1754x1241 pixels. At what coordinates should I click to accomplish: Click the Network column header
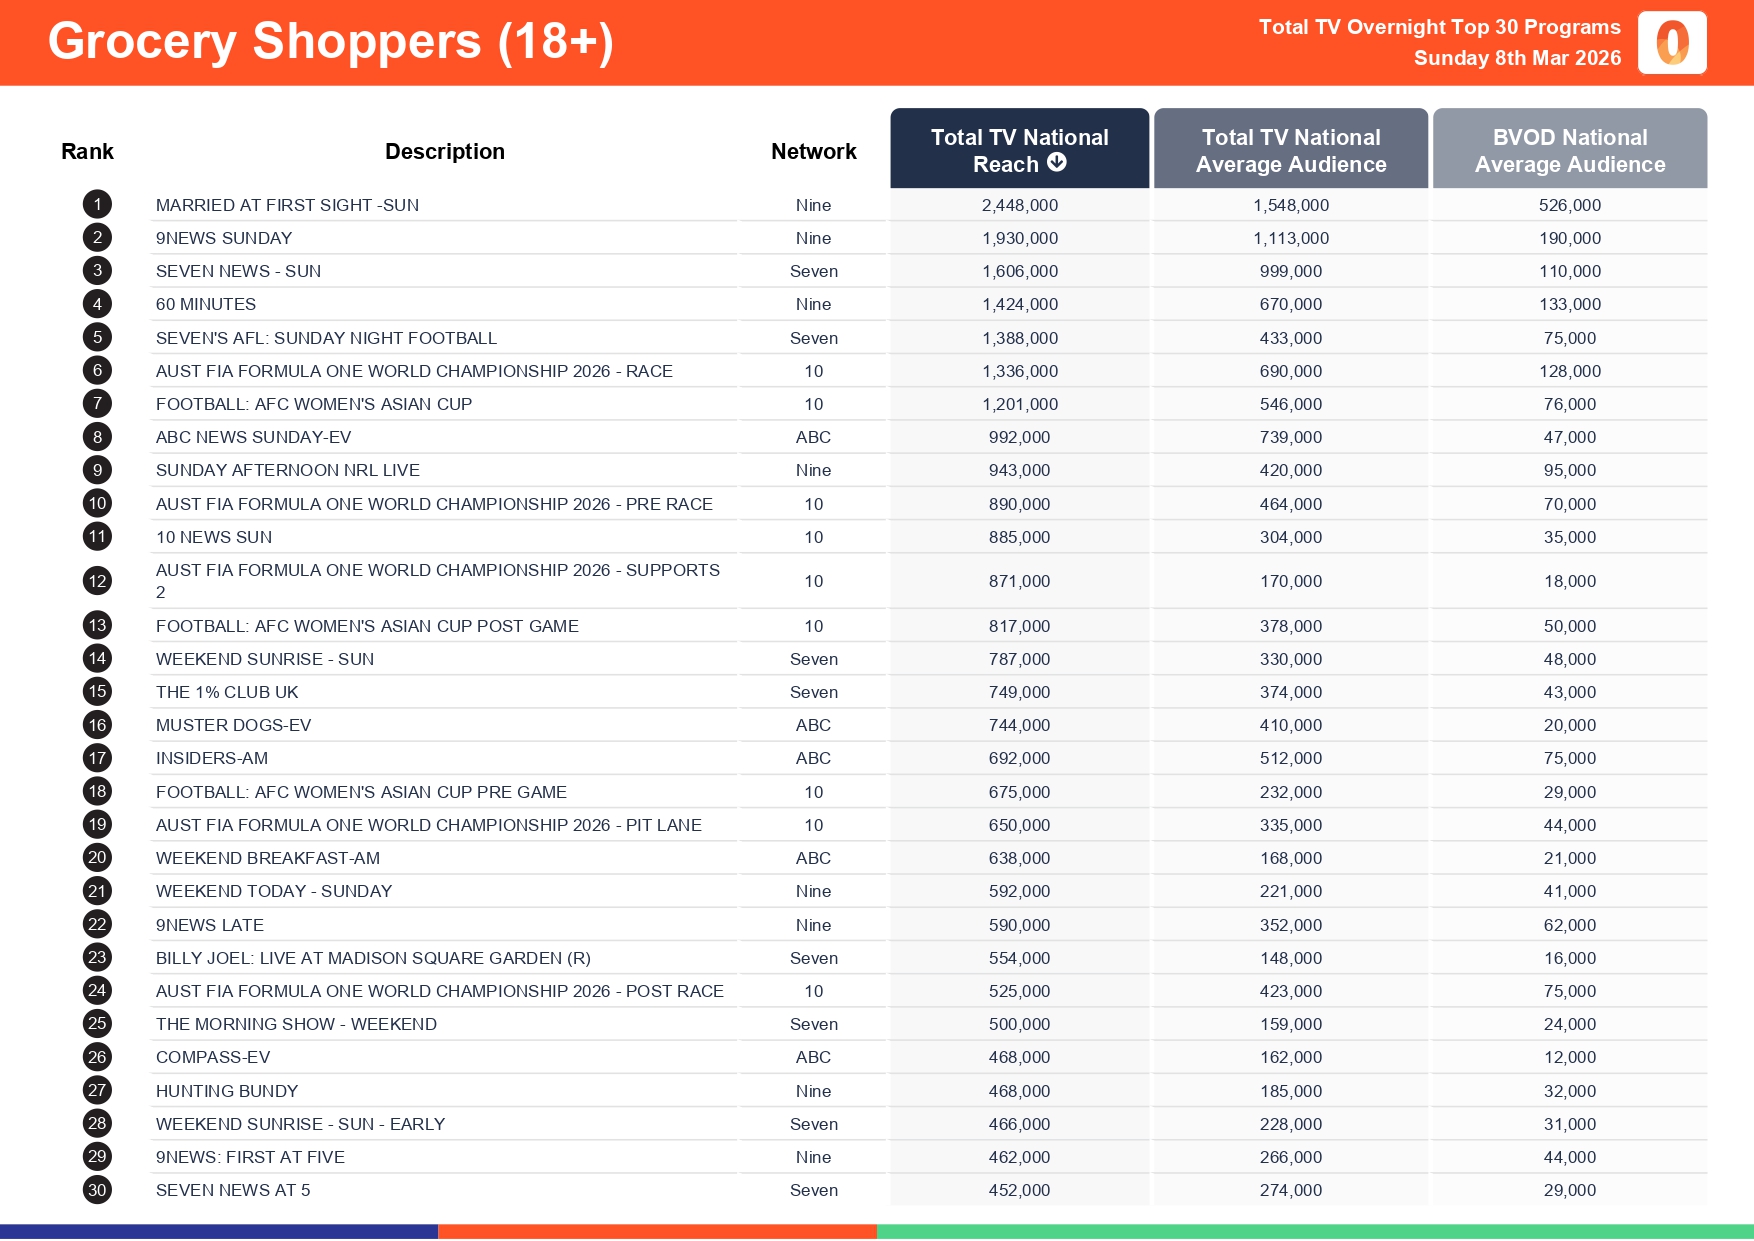click(813, 152)
